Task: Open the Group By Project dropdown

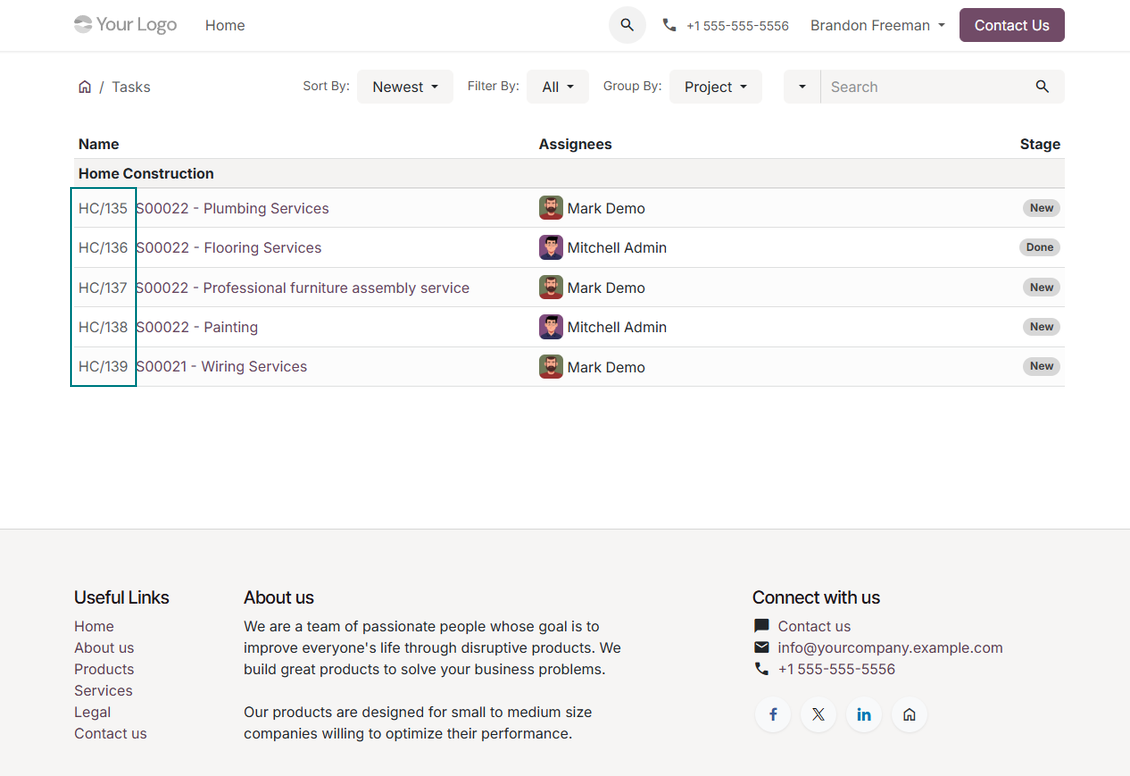Action: (x=715, y=86)
